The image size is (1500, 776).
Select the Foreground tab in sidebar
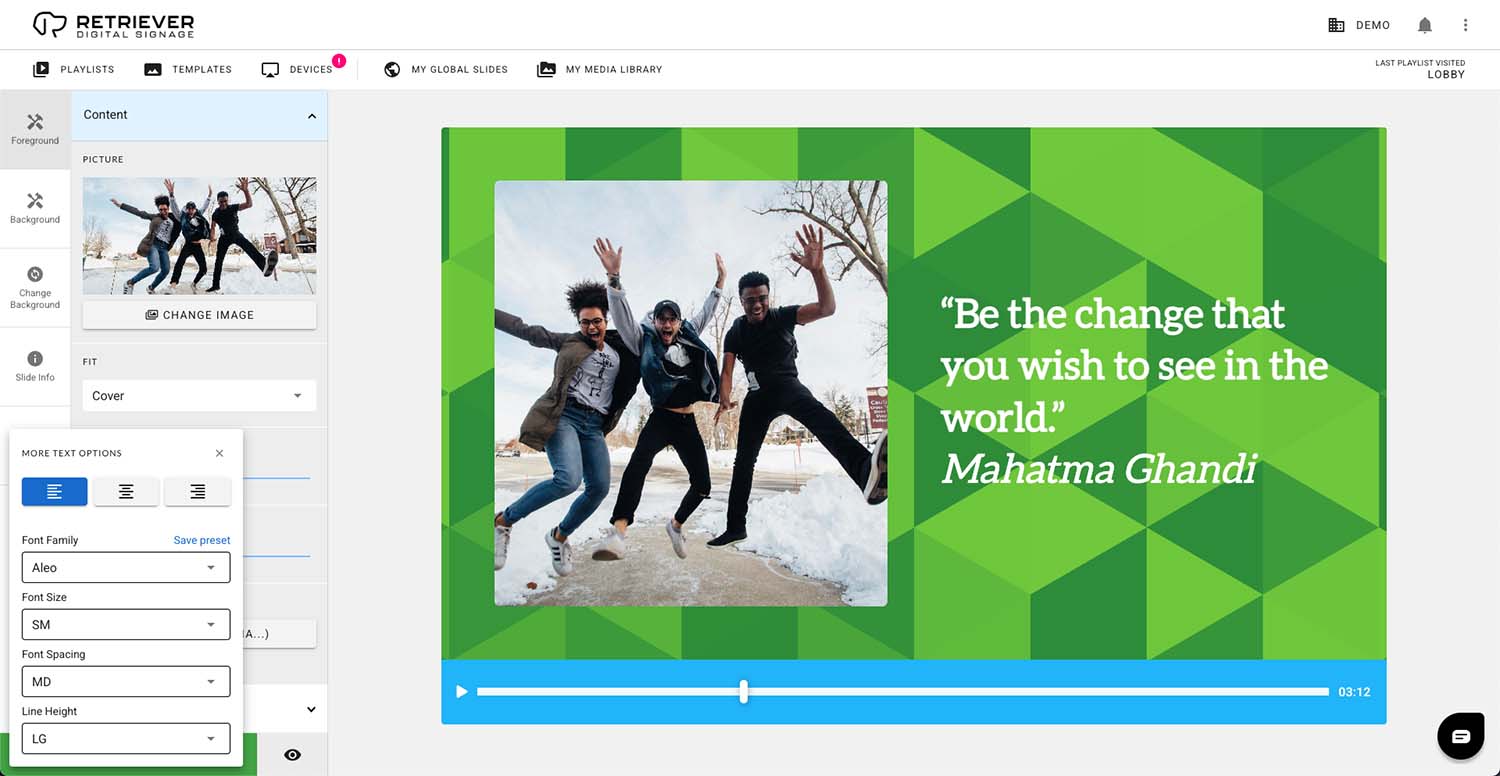[35, 129]
